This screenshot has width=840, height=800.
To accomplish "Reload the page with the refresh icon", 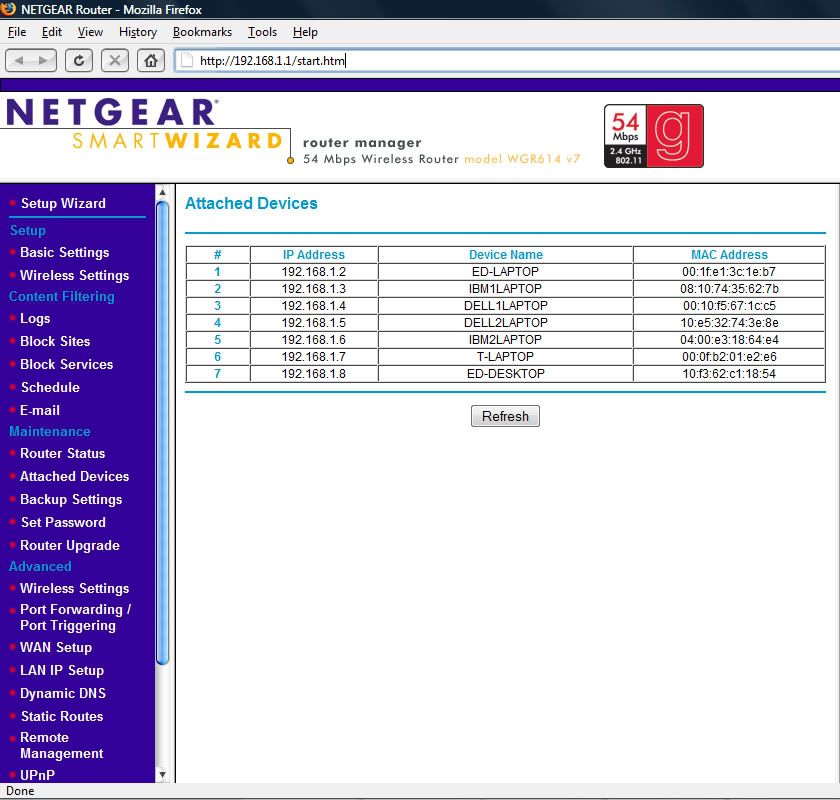I will point(79,61).
